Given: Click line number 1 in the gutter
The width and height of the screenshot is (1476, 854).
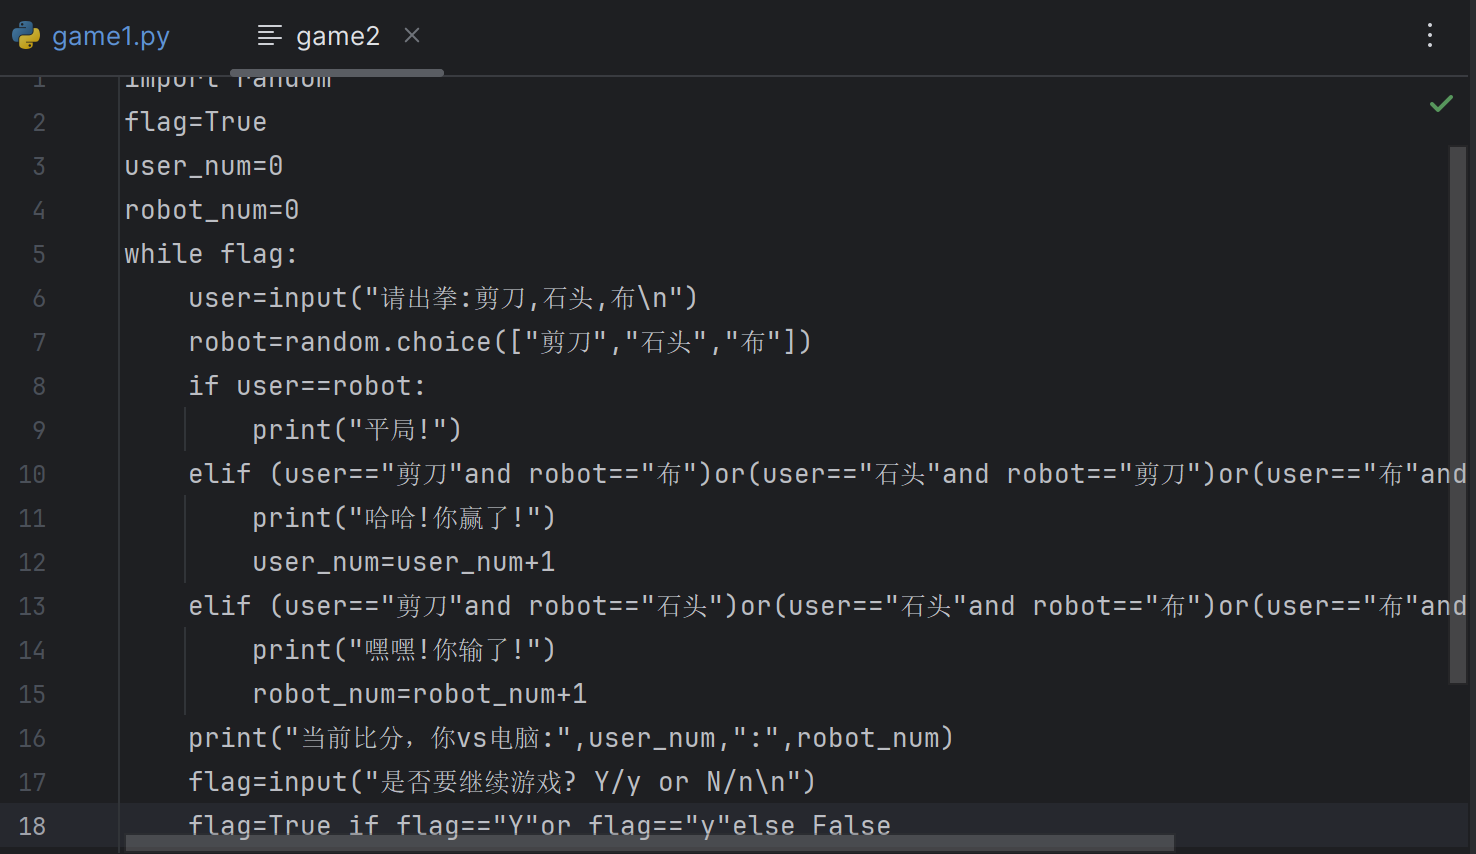Looking at the screenshot, I should click(39, 78).
